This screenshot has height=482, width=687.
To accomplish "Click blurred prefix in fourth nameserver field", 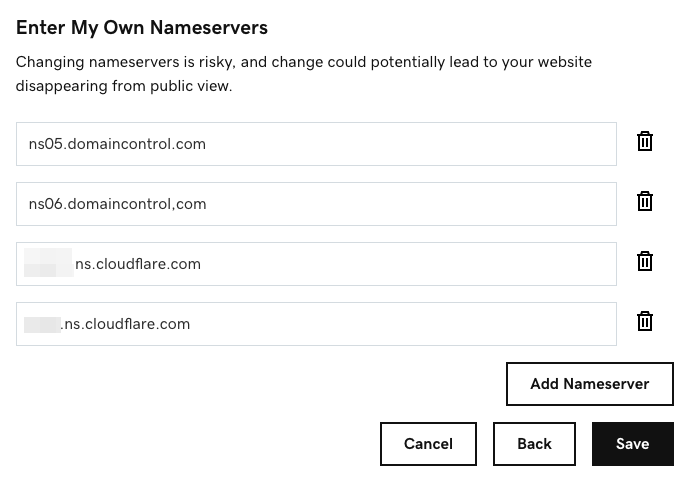I will (x=42, y=325).
